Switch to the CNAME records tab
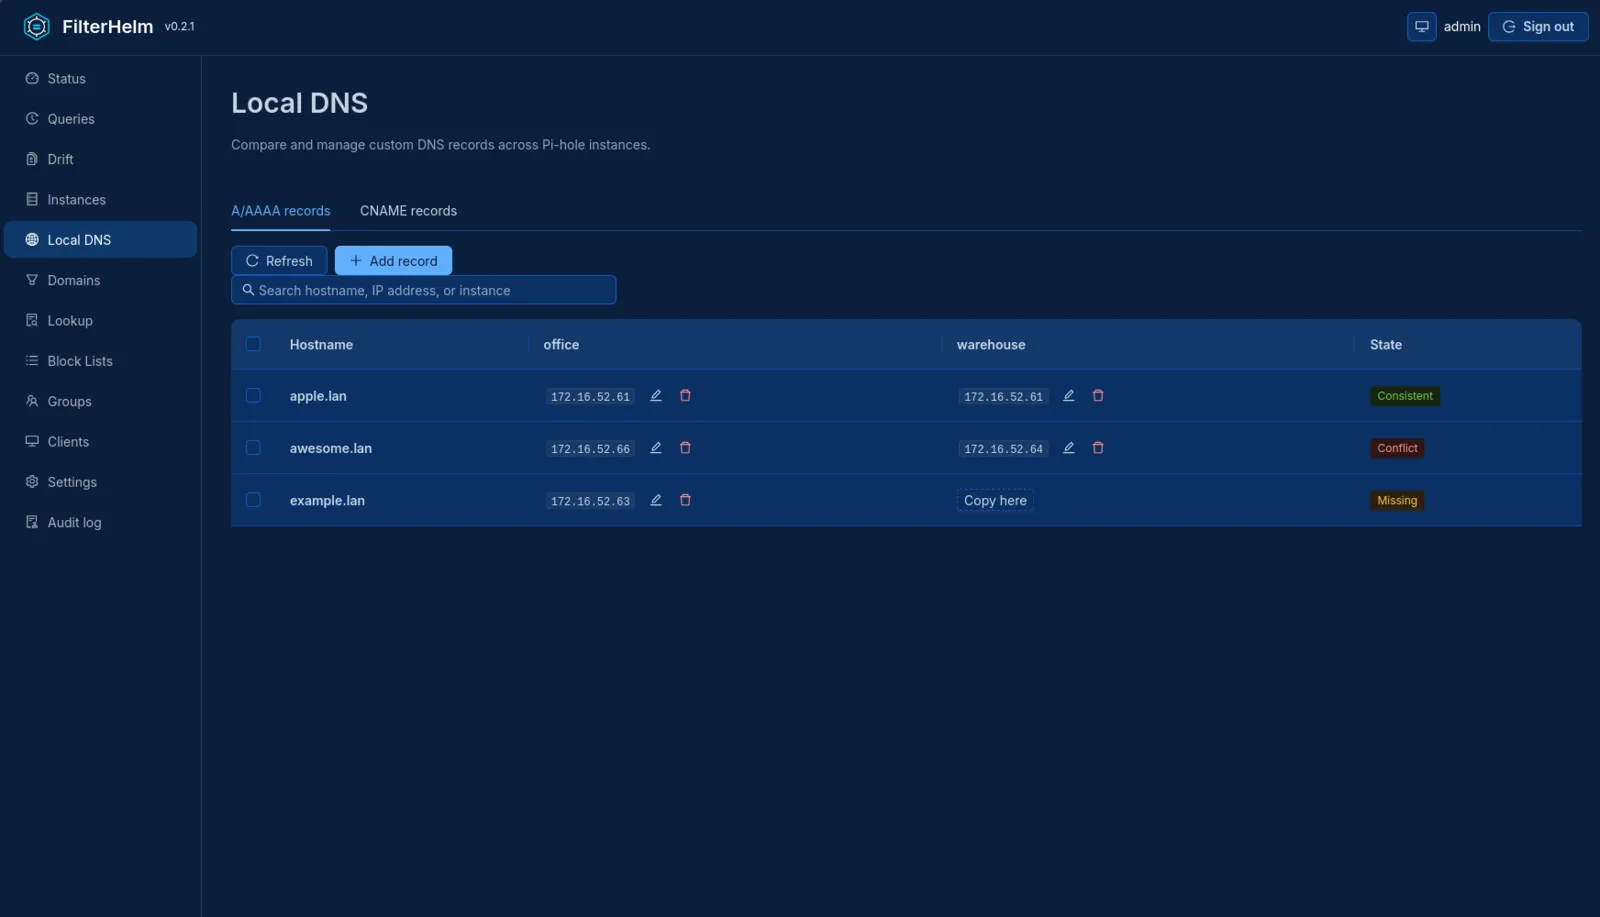The image size is (1600, 917). point(408,211)
